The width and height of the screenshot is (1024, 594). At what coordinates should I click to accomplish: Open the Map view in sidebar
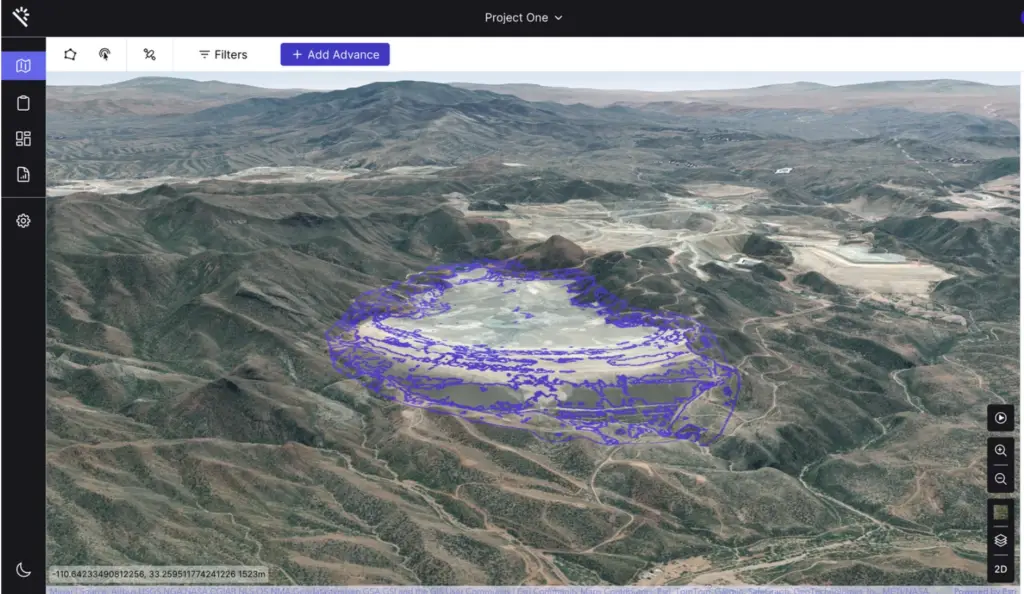click(x=23, y=66)
